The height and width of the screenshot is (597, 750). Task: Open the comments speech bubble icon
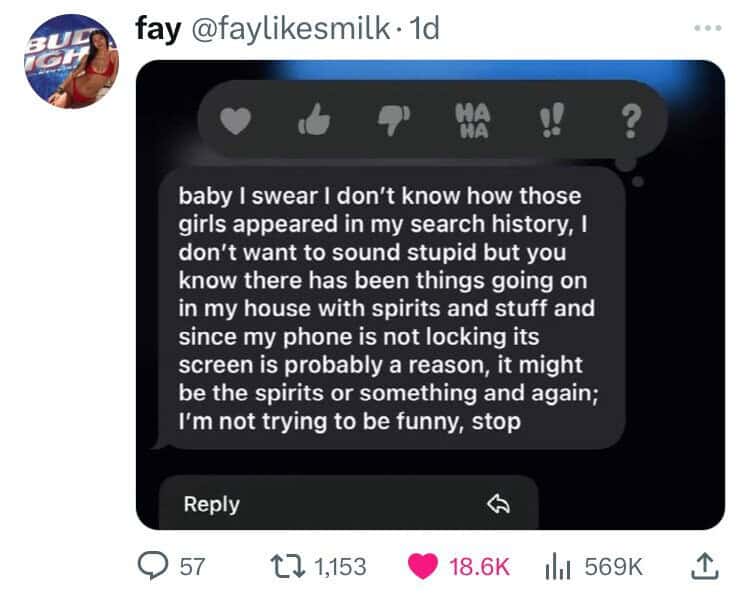pos(153,566)
